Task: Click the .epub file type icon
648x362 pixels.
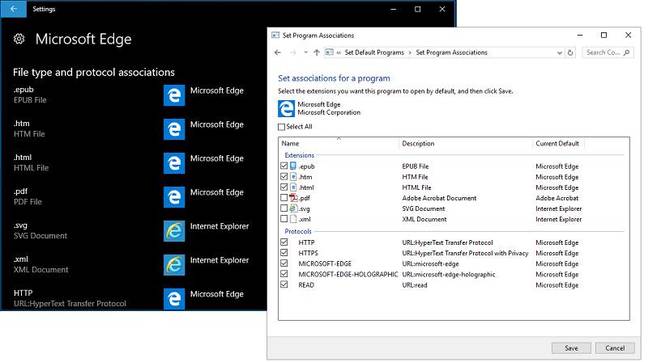Action: point(293,166)
